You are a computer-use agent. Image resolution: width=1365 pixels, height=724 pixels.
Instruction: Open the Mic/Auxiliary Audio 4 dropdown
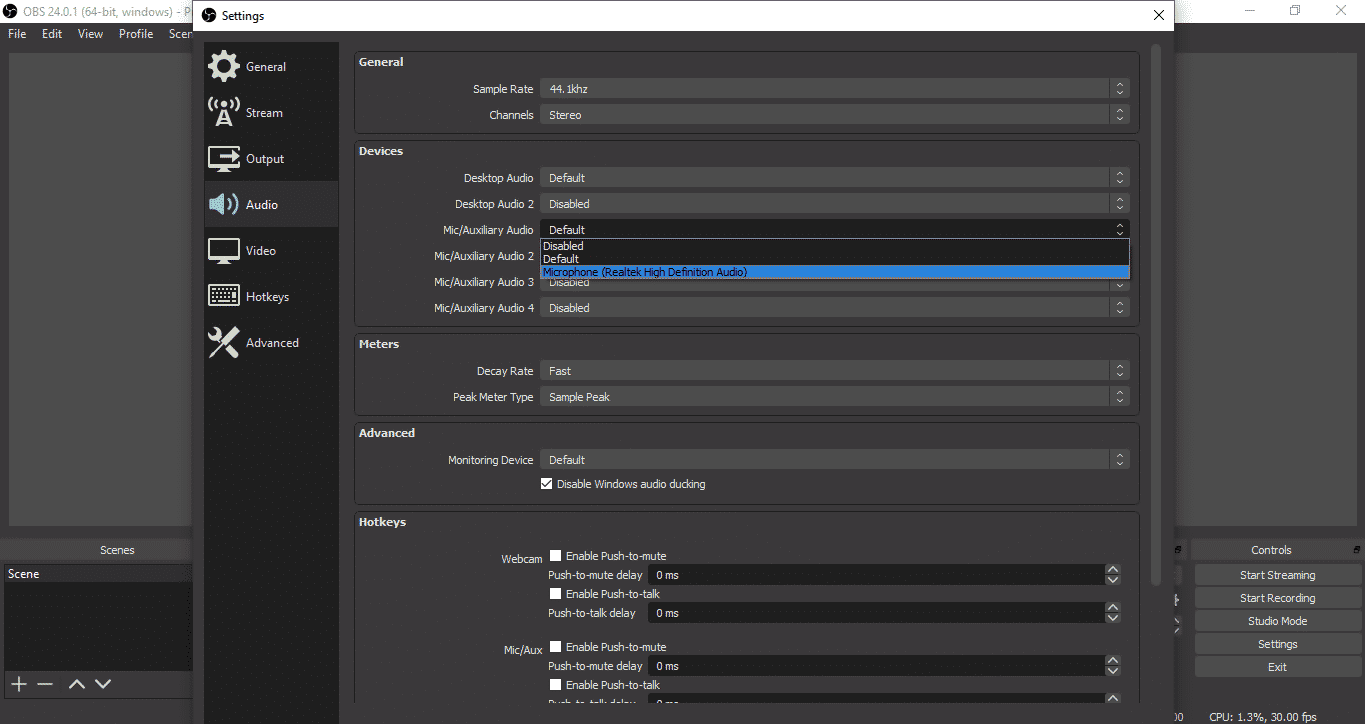click(835, 308)
